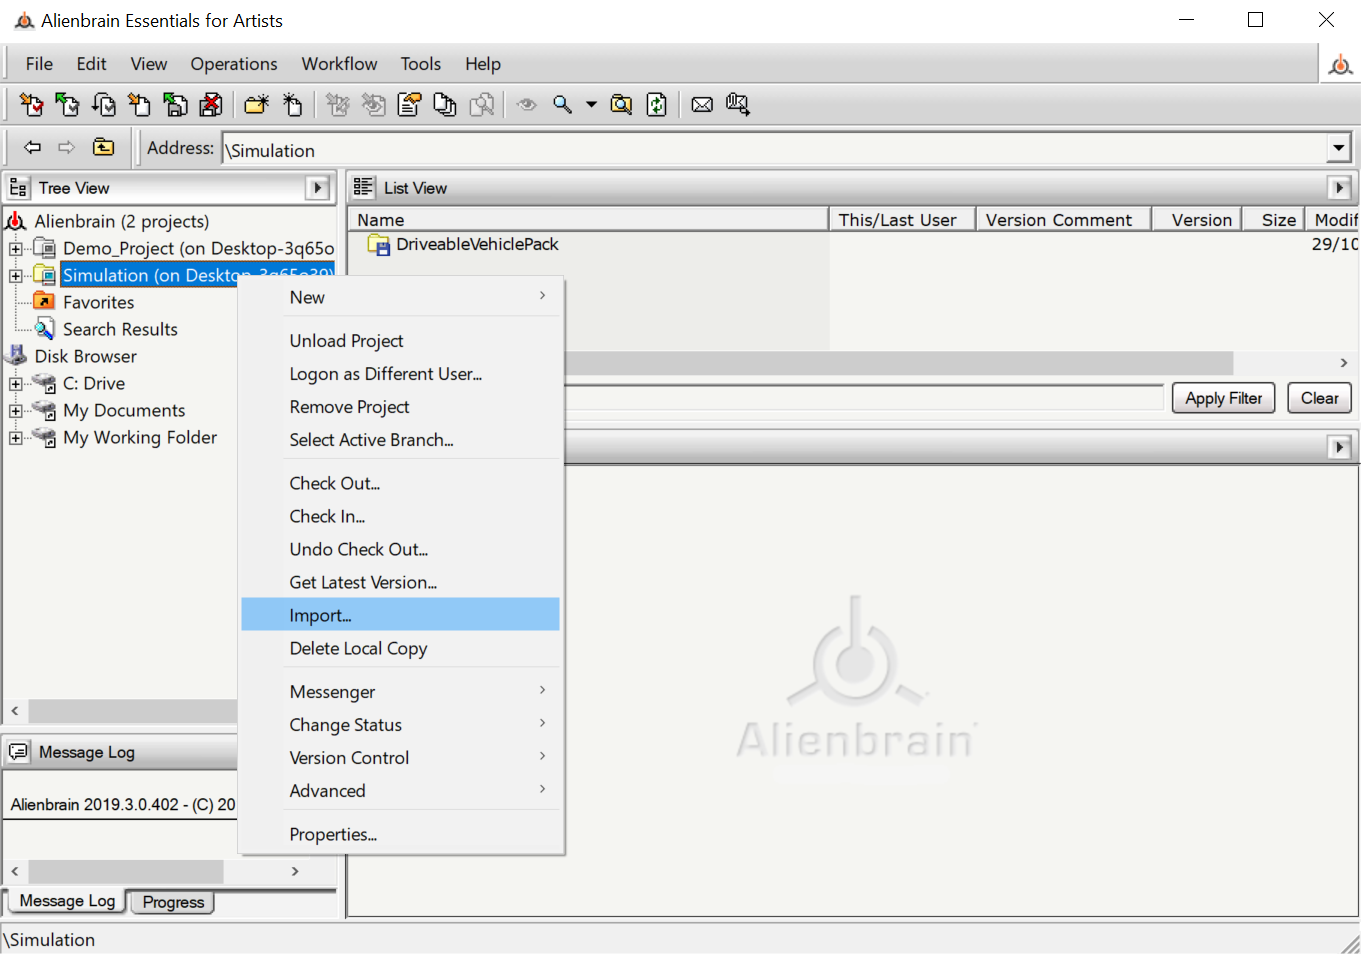Open the search options dropdown arrow

(x=591, y=105)
